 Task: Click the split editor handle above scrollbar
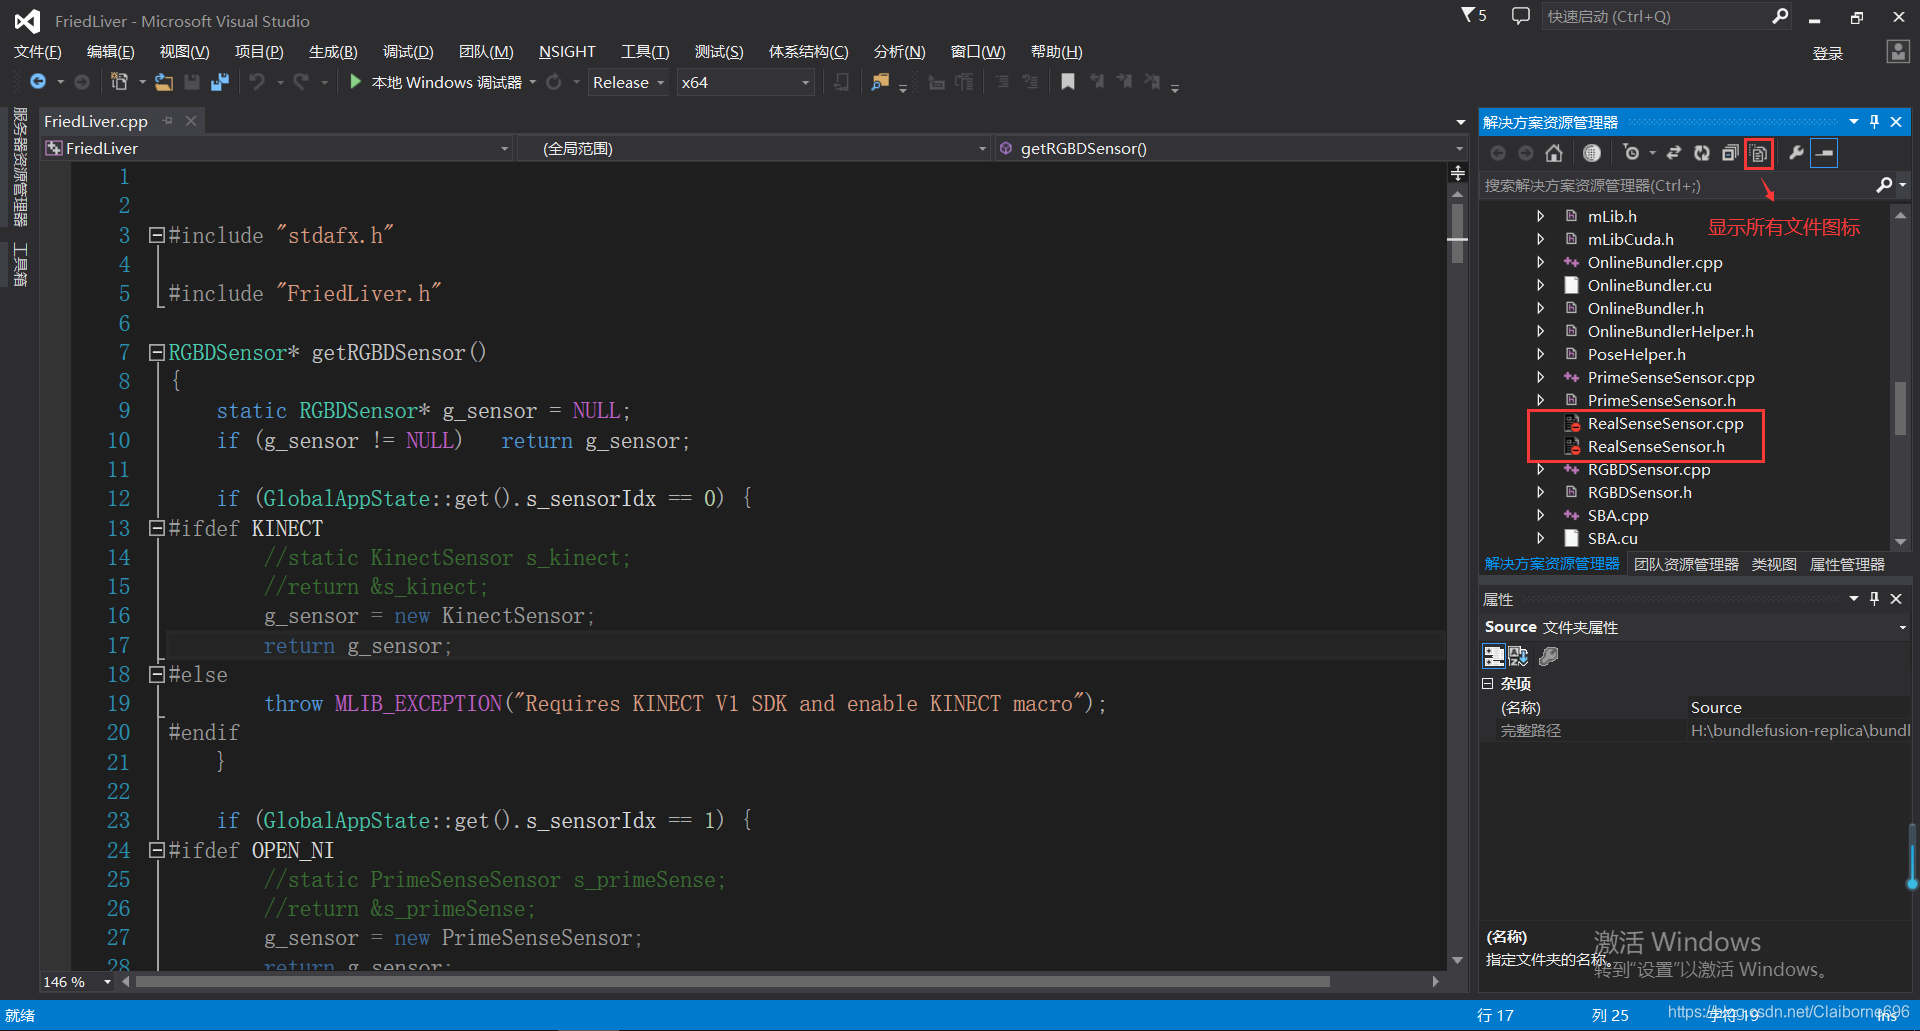point(1458,173)
